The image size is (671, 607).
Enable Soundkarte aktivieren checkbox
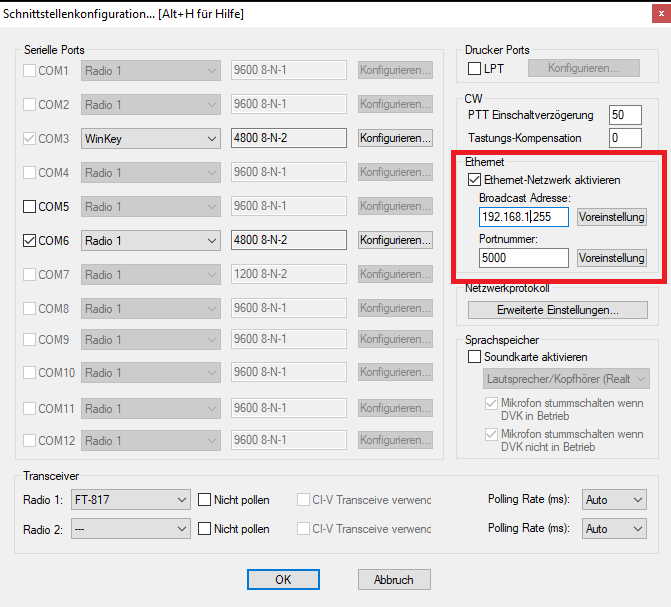click(x=475, y=357)
